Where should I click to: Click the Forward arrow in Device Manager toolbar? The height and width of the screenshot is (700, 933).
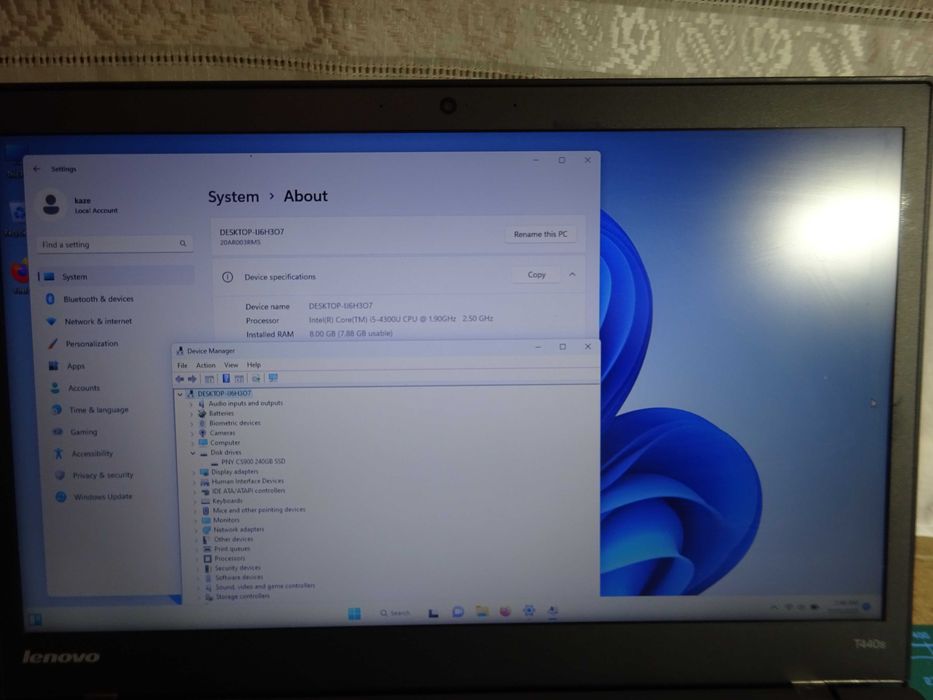point(192,379)
